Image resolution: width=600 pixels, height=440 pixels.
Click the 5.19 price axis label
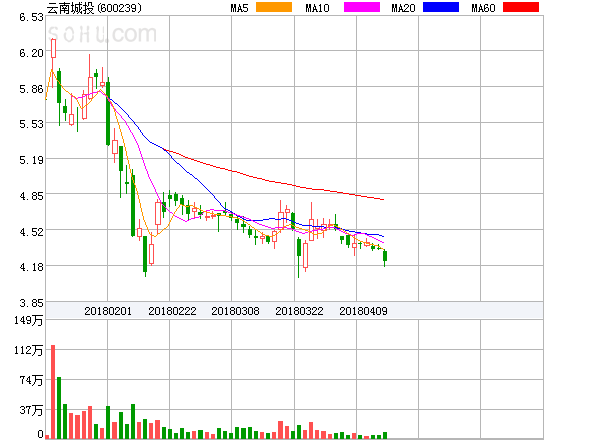31,160
